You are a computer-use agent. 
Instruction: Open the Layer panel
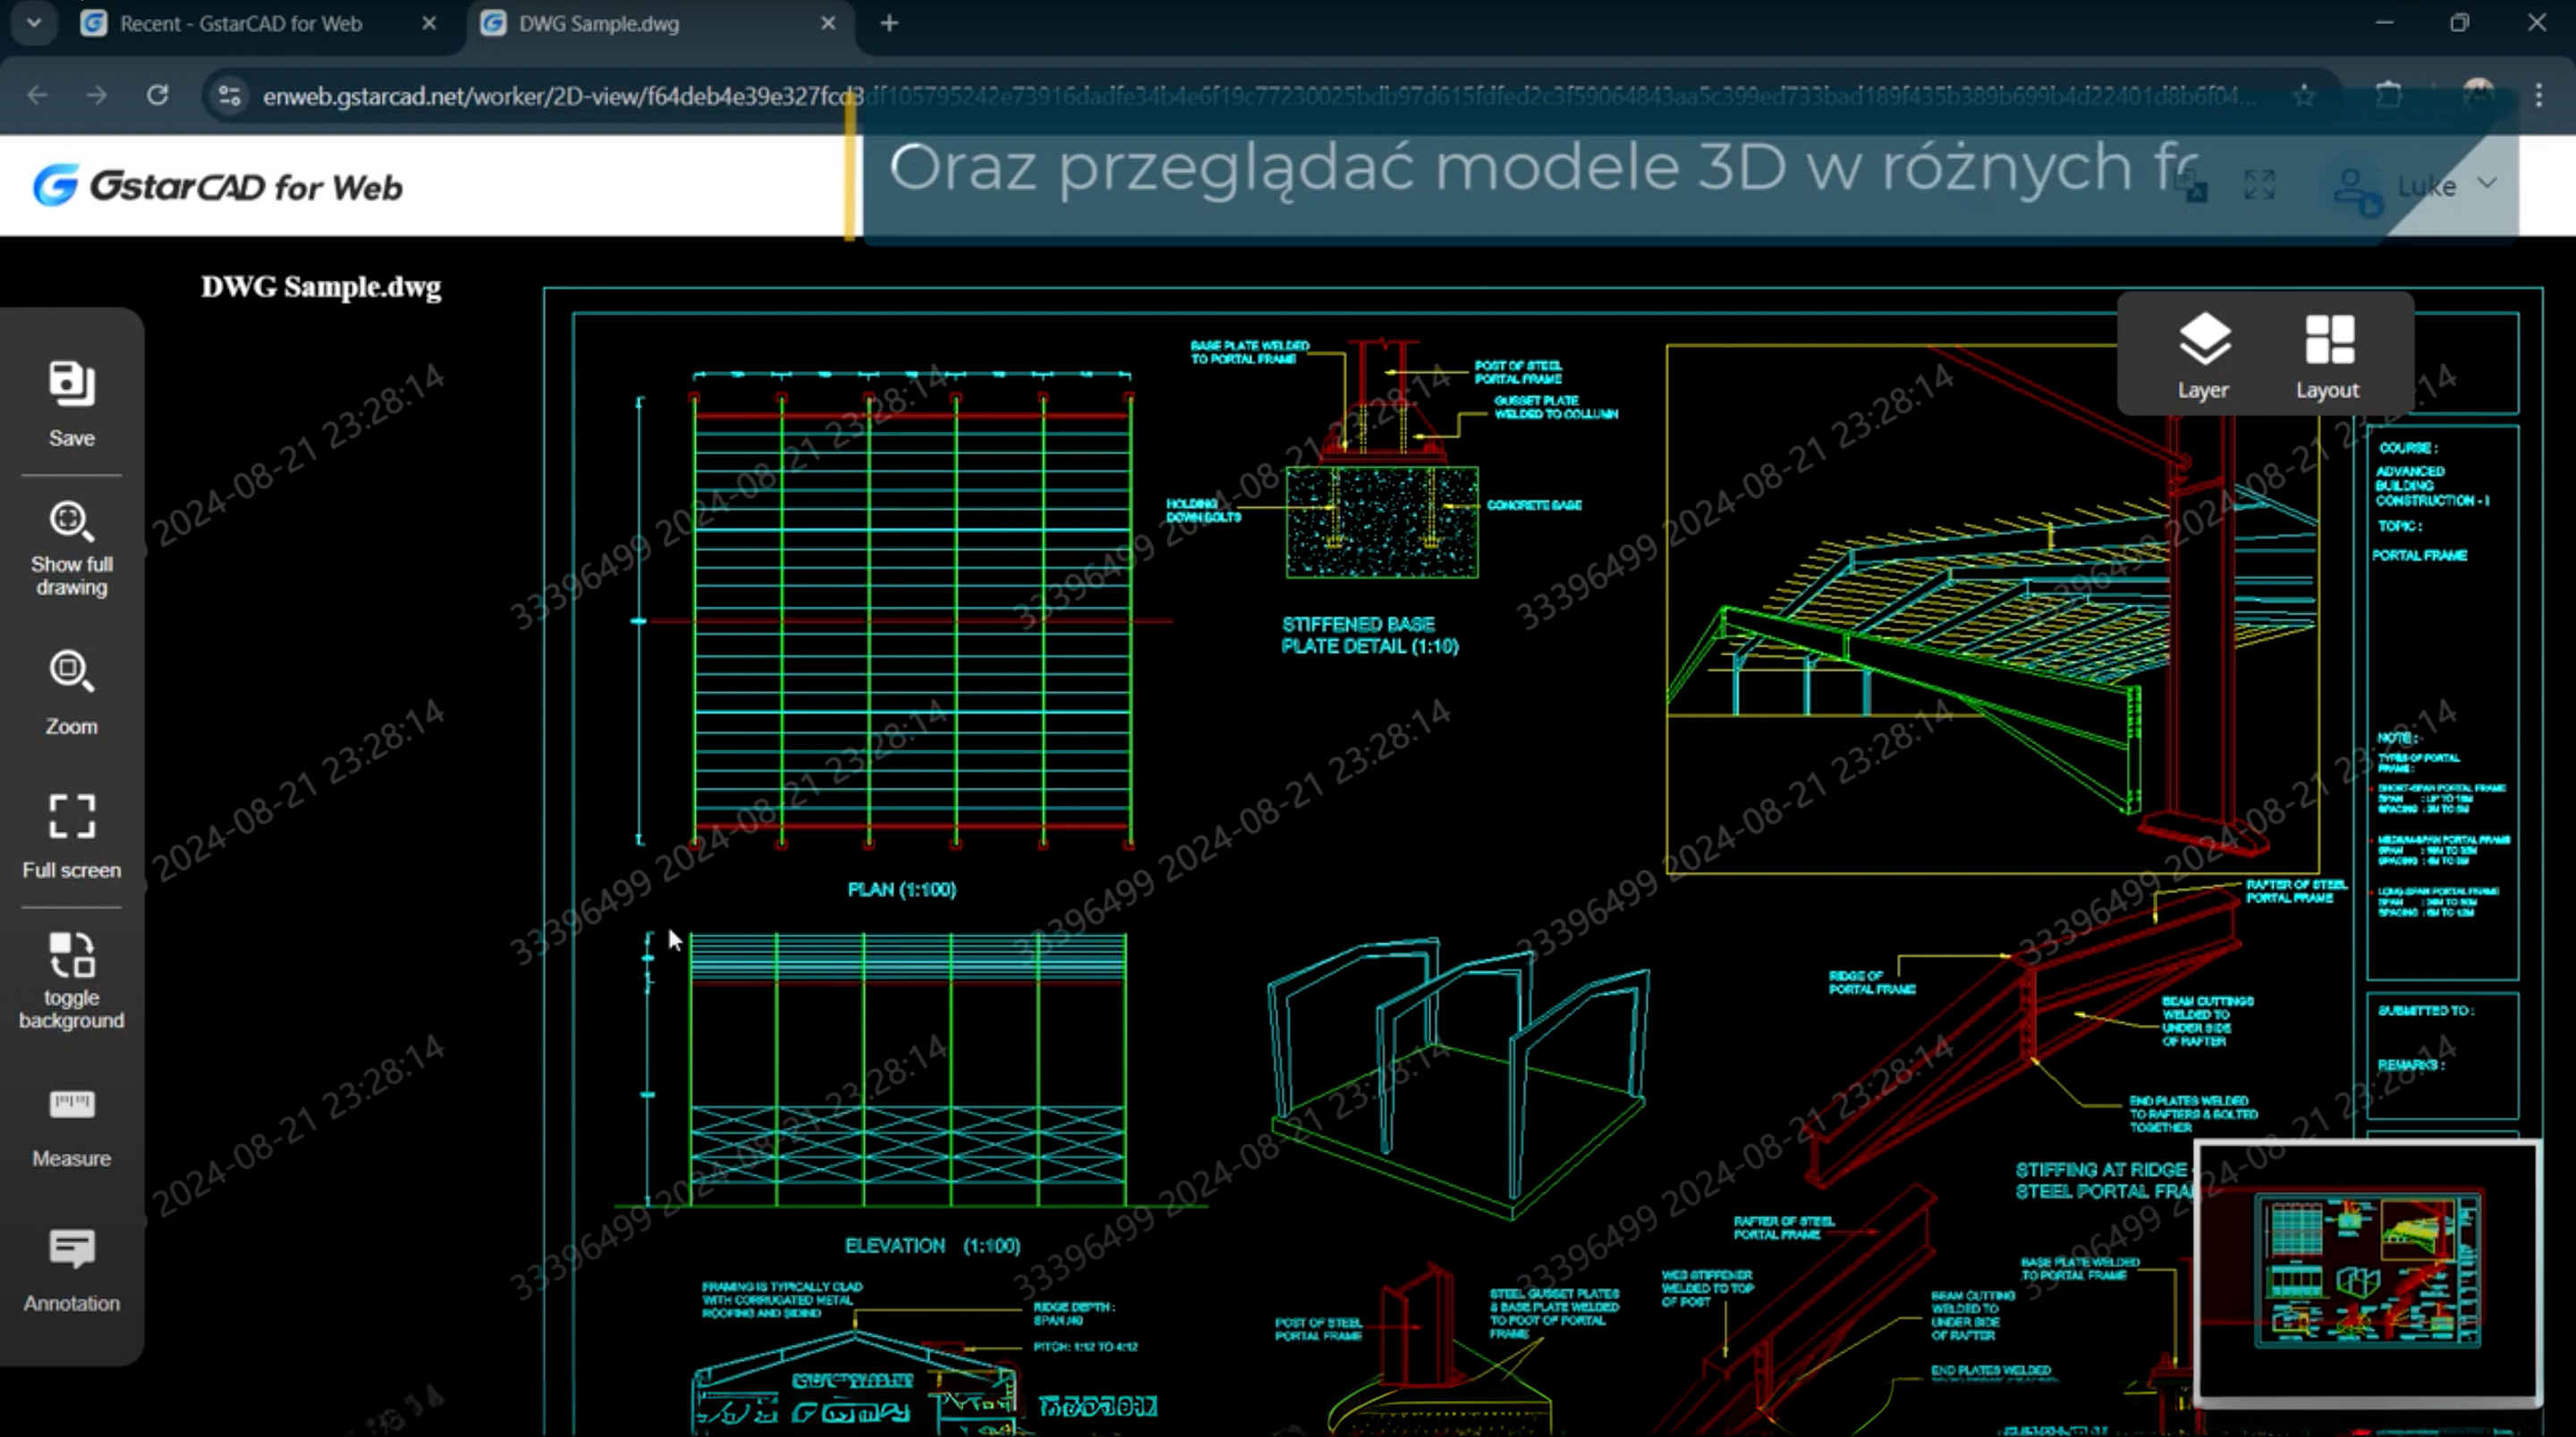pos(2203,355)
